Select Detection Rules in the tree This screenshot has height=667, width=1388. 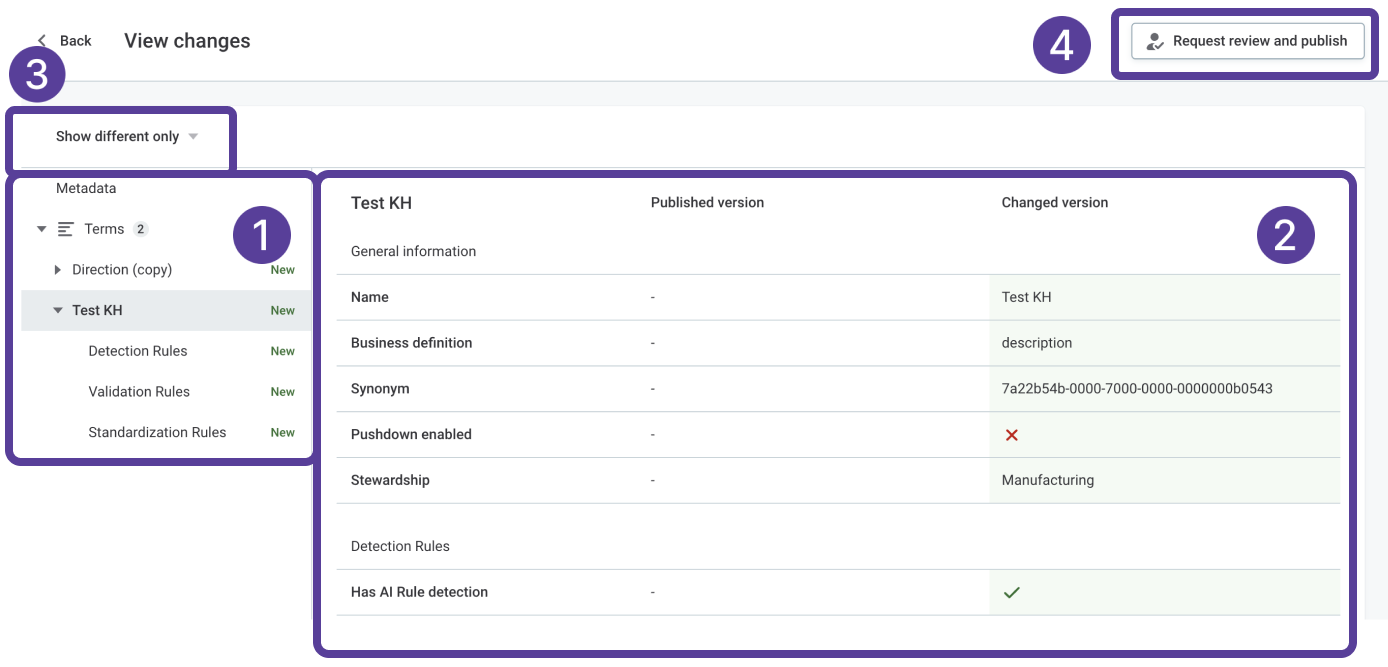click(138, 351)
